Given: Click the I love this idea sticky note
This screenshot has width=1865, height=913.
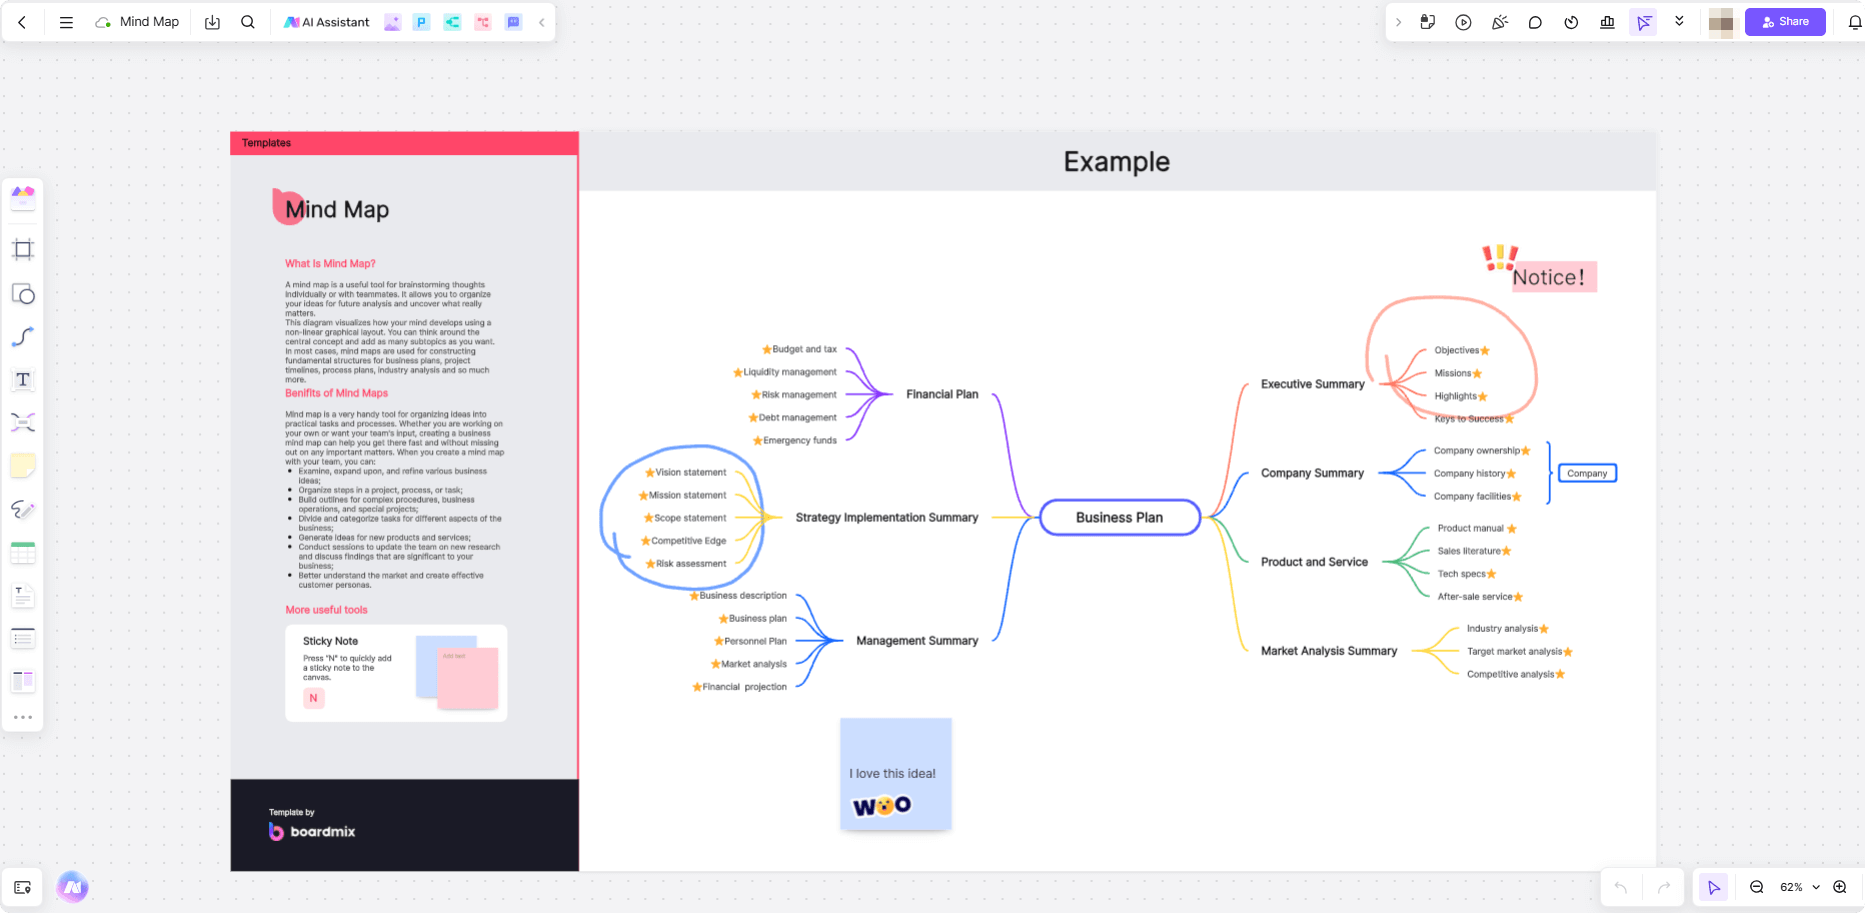Looking at the screenshot, I should (x=895, y=774).
